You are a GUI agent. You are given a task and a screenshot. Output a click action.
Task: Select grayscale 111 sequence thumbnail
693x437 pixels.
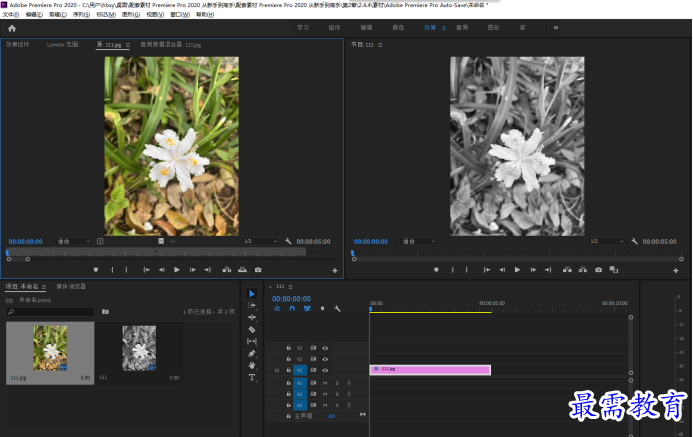coord(139,348)
